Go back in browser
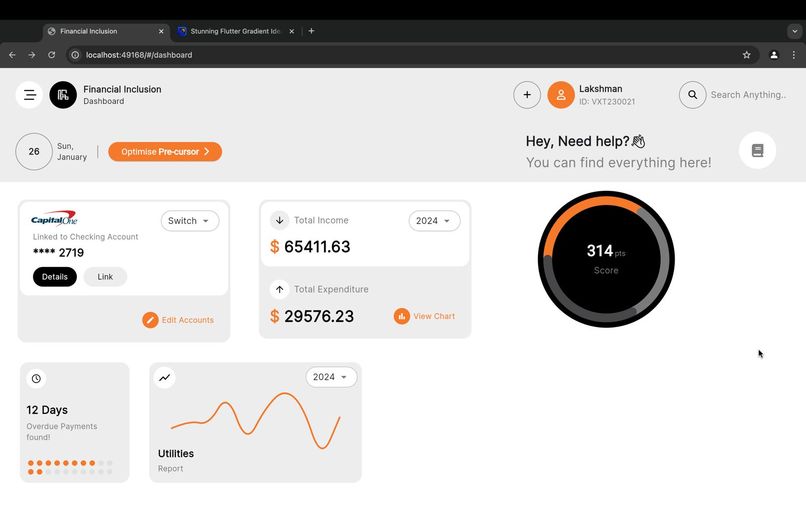The image size is (806, 524). click(x=12, y=55)
